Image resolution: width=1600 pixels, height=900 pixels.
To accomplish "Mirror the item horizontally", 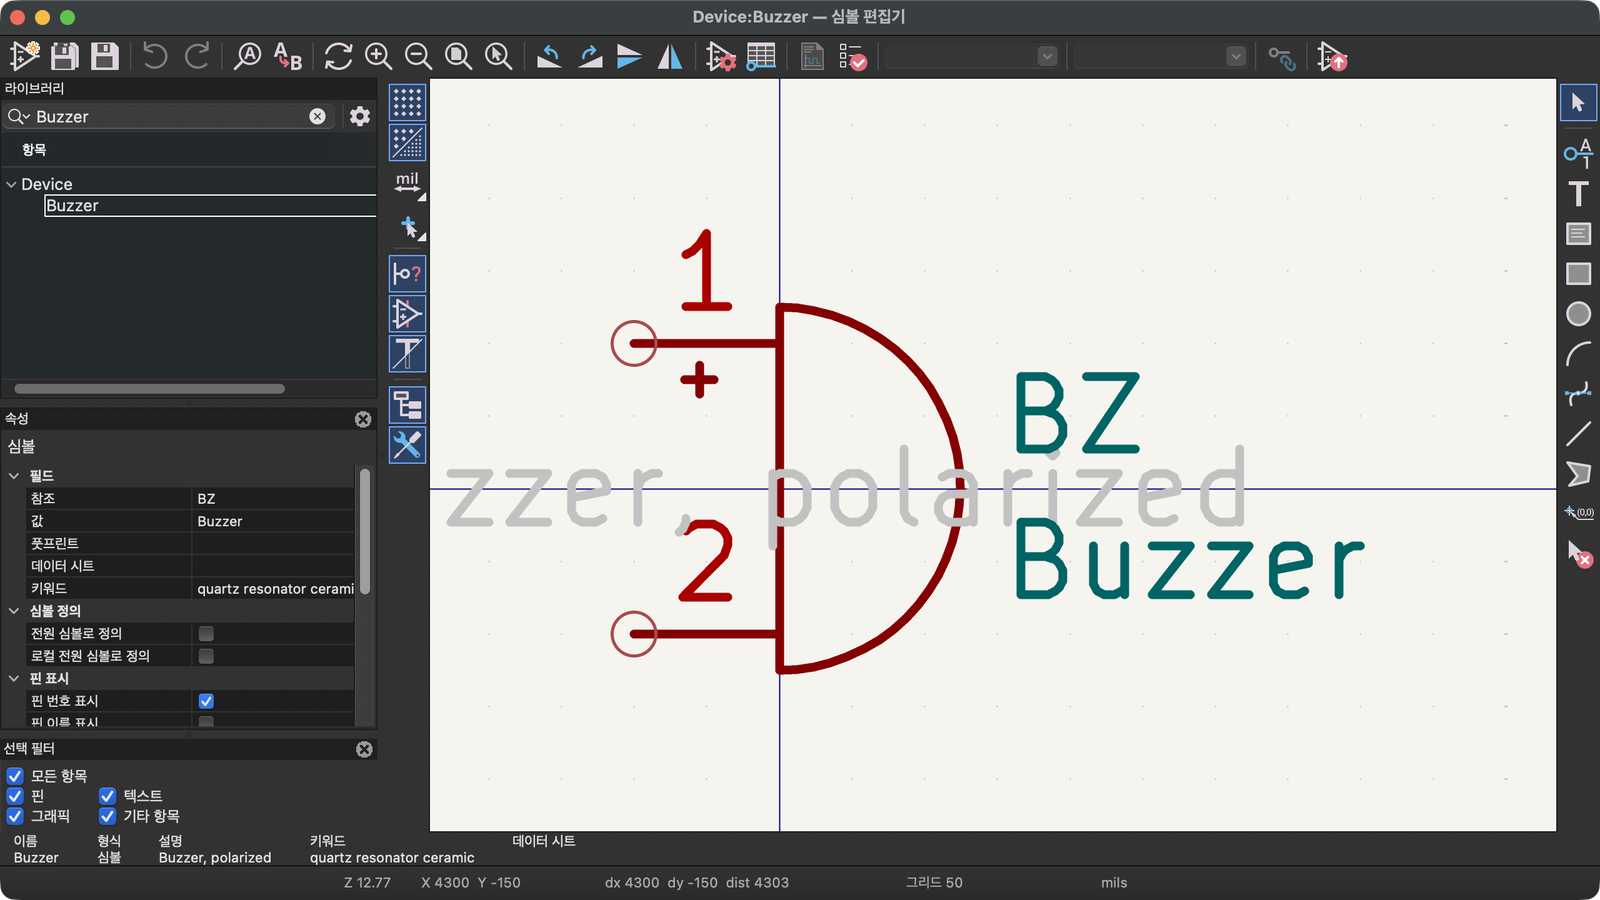I will tap(670, 56).
